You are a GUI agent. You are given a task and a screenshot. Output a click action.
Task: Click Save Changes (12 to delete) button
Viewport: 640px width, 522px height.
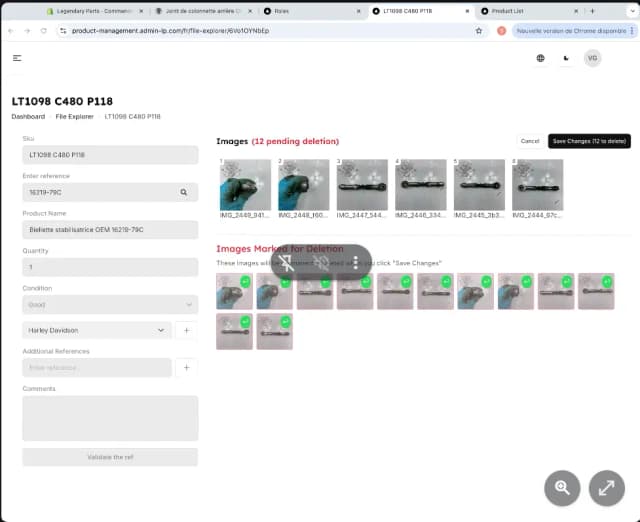589,141
